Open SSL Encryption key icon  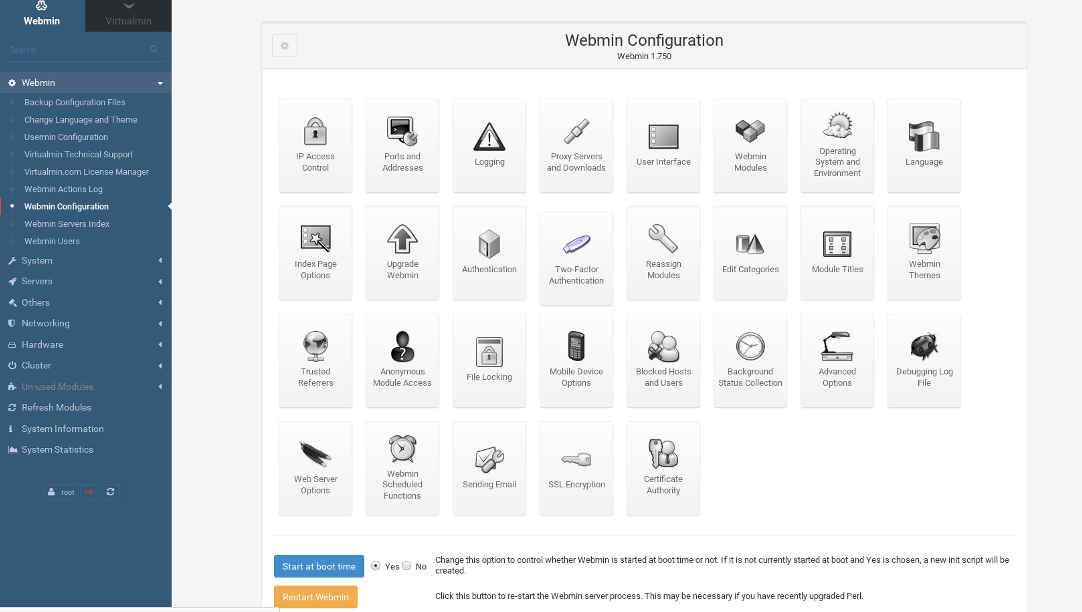(576, 468)
